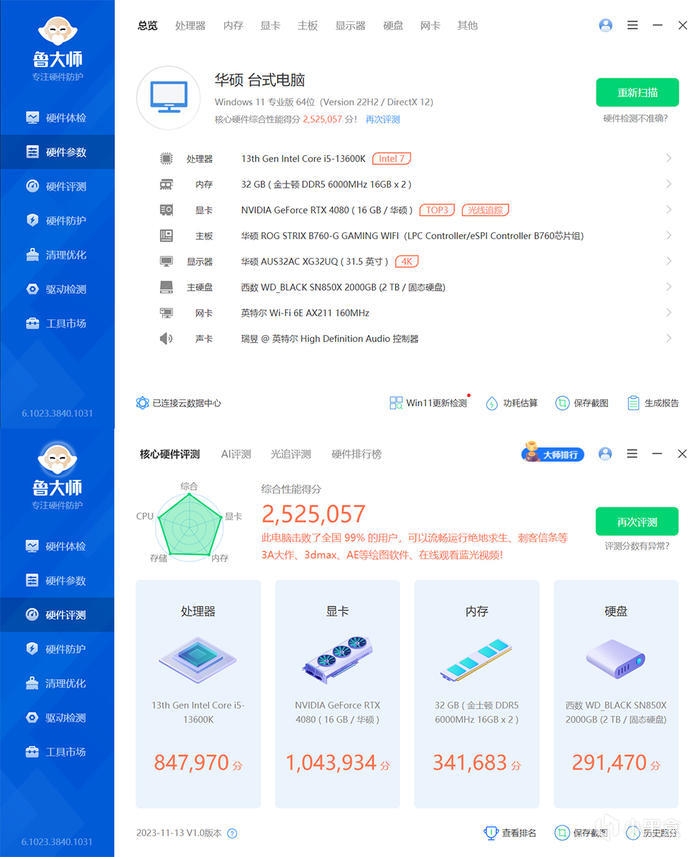Open 清理优化 in the hardware parameters window sidebar
The image size is (700, 857).
click(x=57, y=255)
